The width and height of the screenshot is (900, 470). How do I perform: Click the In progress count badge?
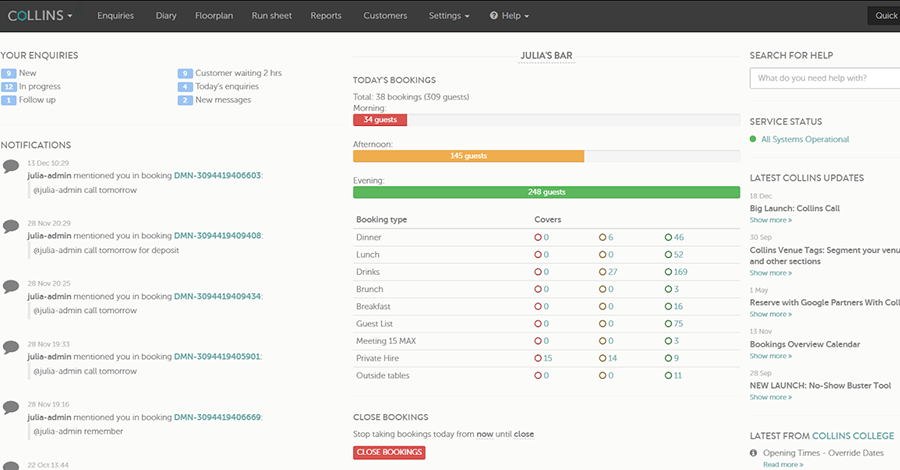pos(9,87)
